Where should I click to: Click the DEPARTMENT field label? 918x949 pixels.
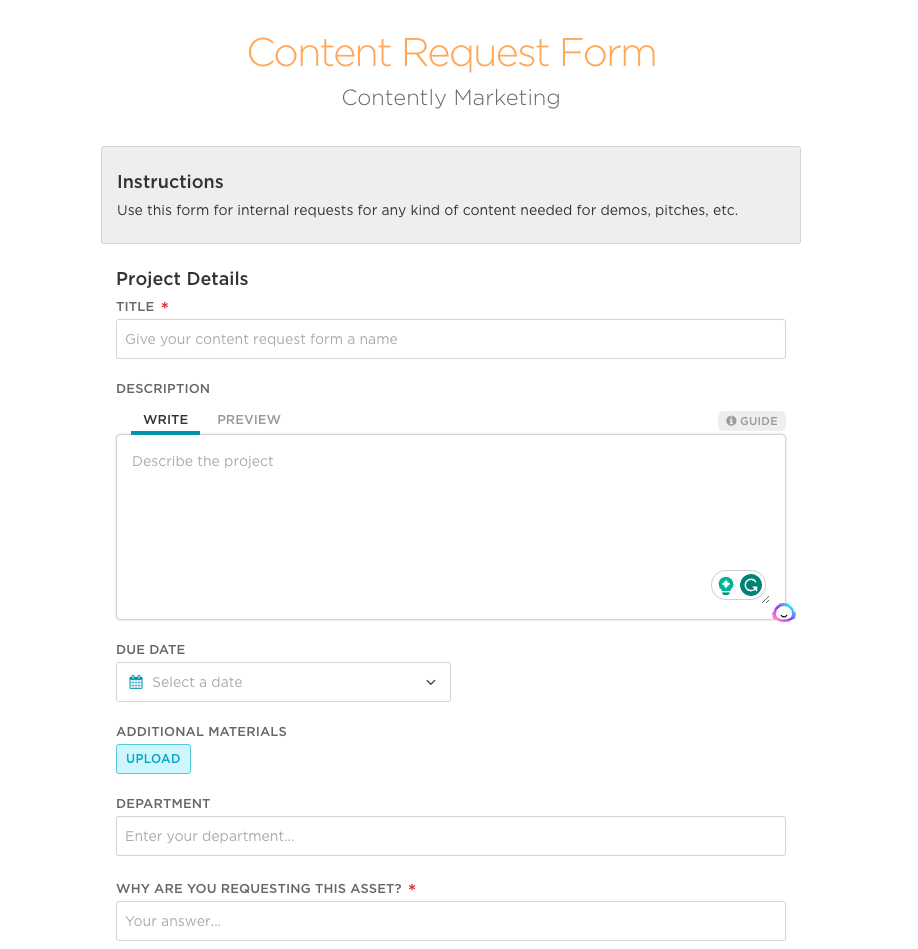(x=163, y=804)
